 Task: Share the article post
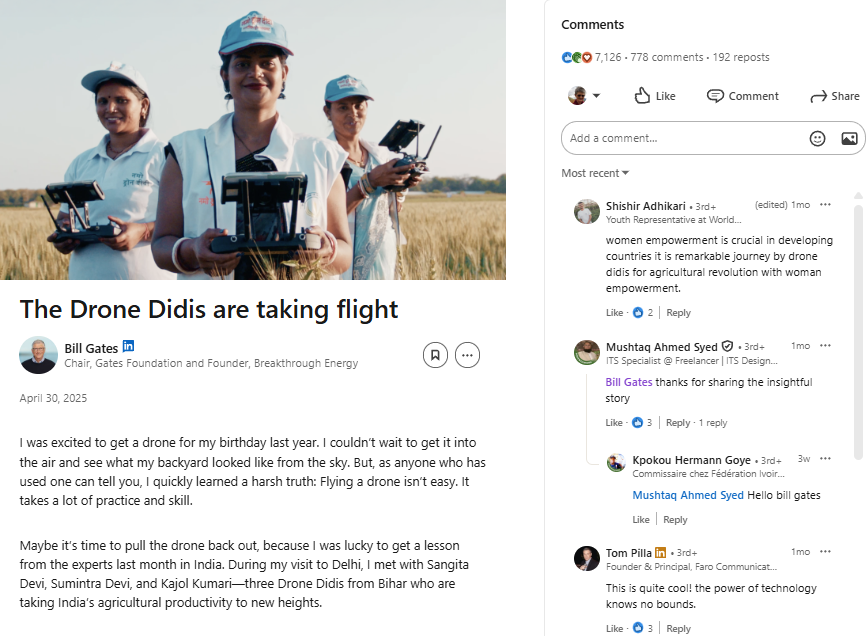834,96
